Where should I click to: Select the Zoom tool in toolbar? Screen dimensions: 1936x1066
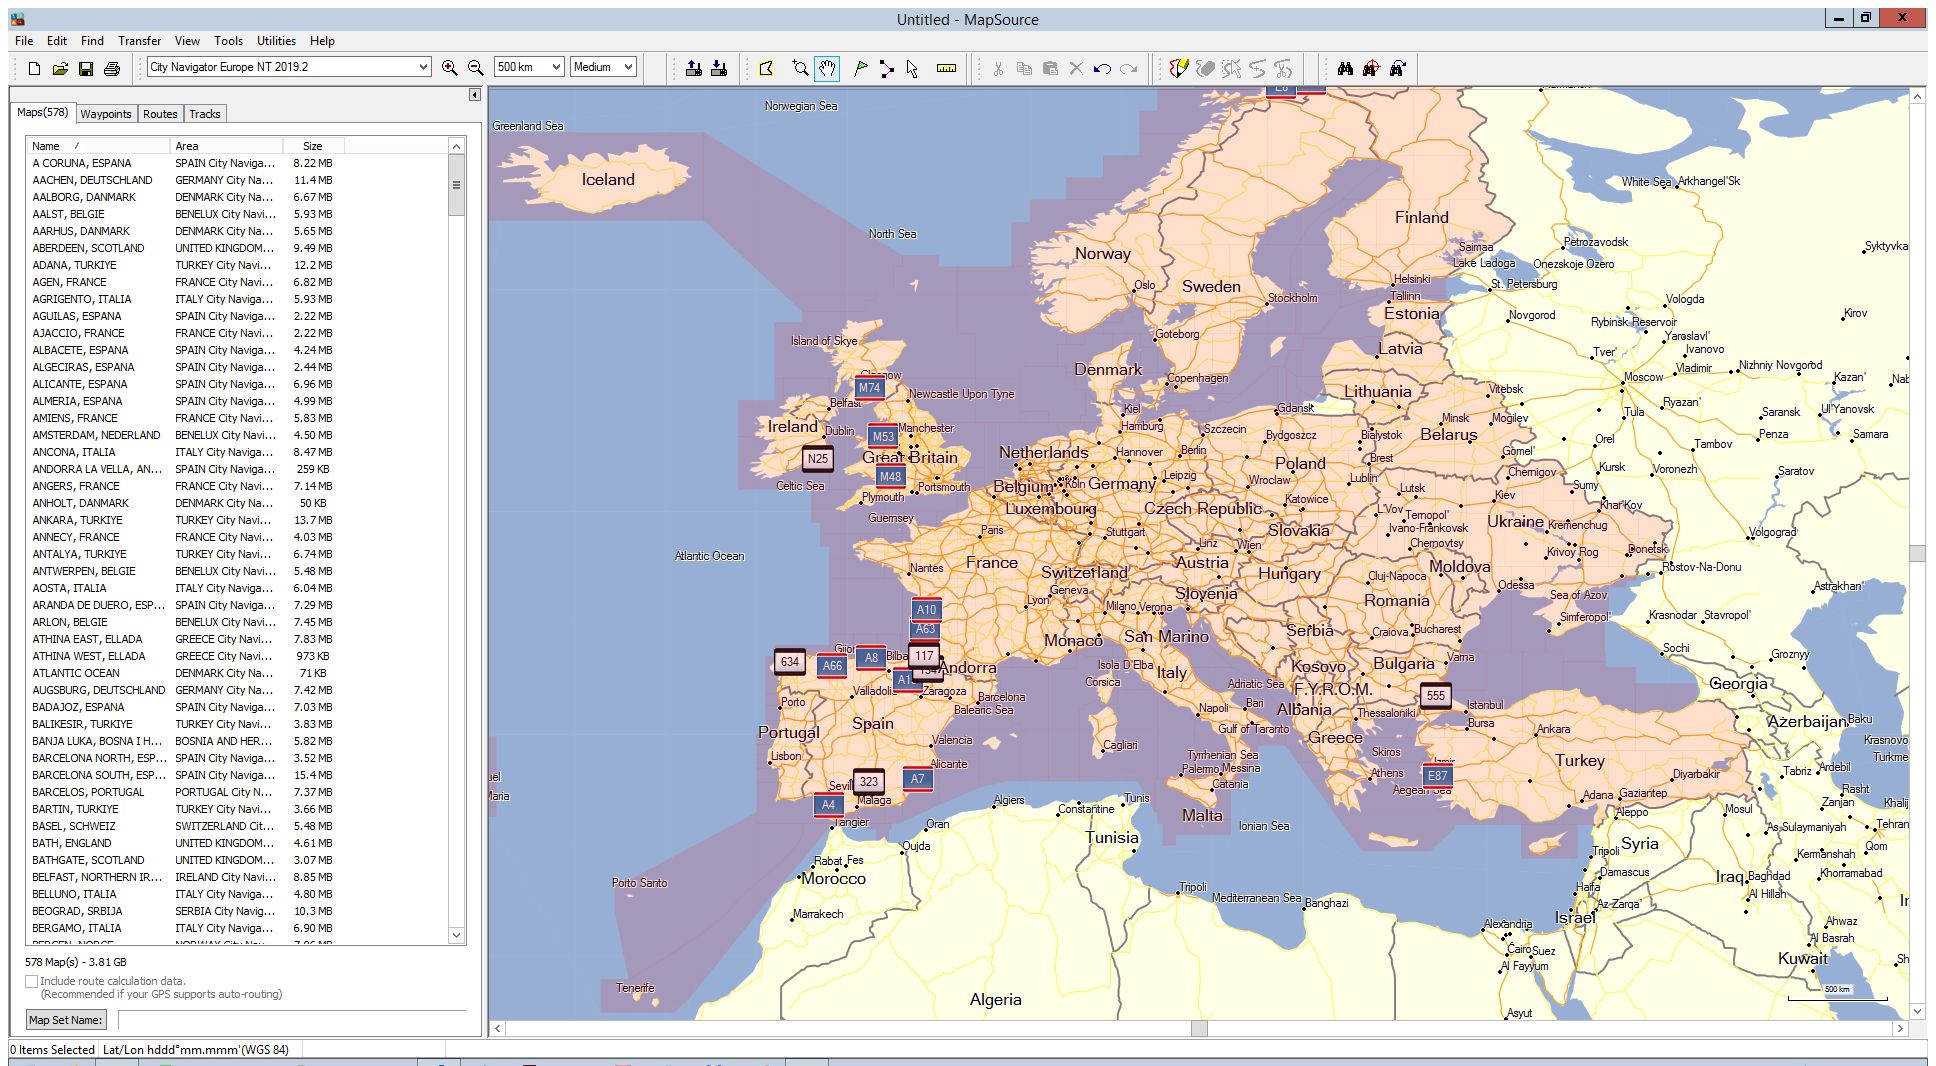[800, 68]
